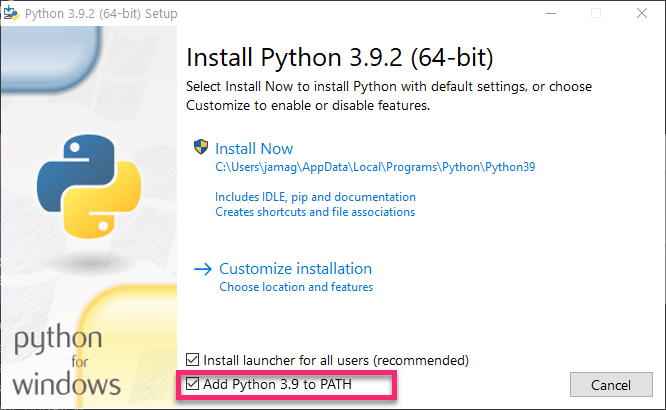Toggle the Add Python 3.9 to PATH checkbox
The image size is (666, 410).
pos(194,385)
